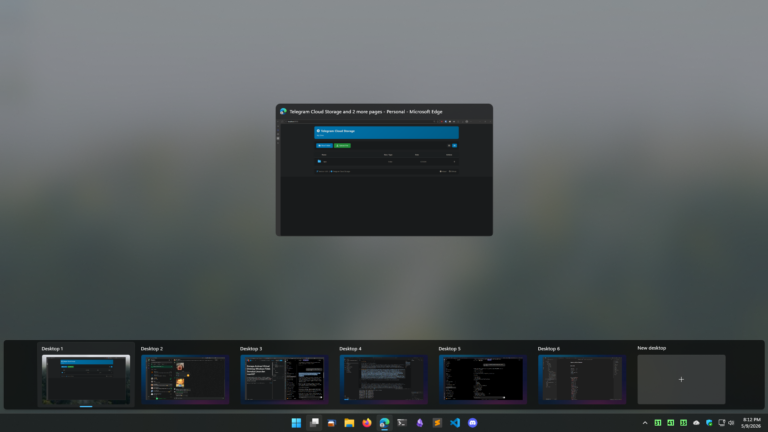The width and height of the screenshot is (768, 432).
Task: Open the OneDrive cloud tray icon
Action: (696, 423)
